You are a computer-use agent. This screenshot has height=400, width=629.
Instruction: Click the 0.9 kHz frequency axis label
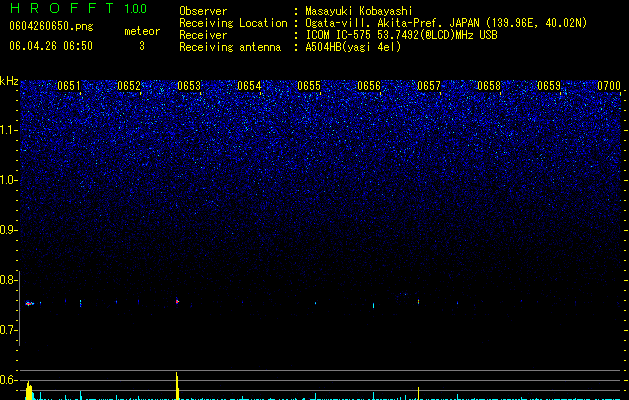(x=9, y=230)
